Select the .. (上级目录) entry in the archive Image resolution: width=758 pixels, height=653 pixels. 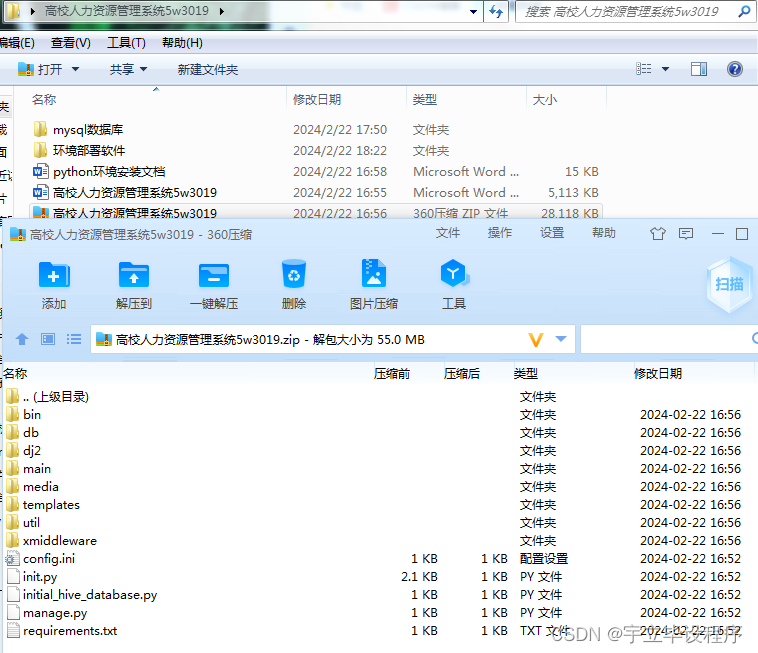(x=47, y=397)
